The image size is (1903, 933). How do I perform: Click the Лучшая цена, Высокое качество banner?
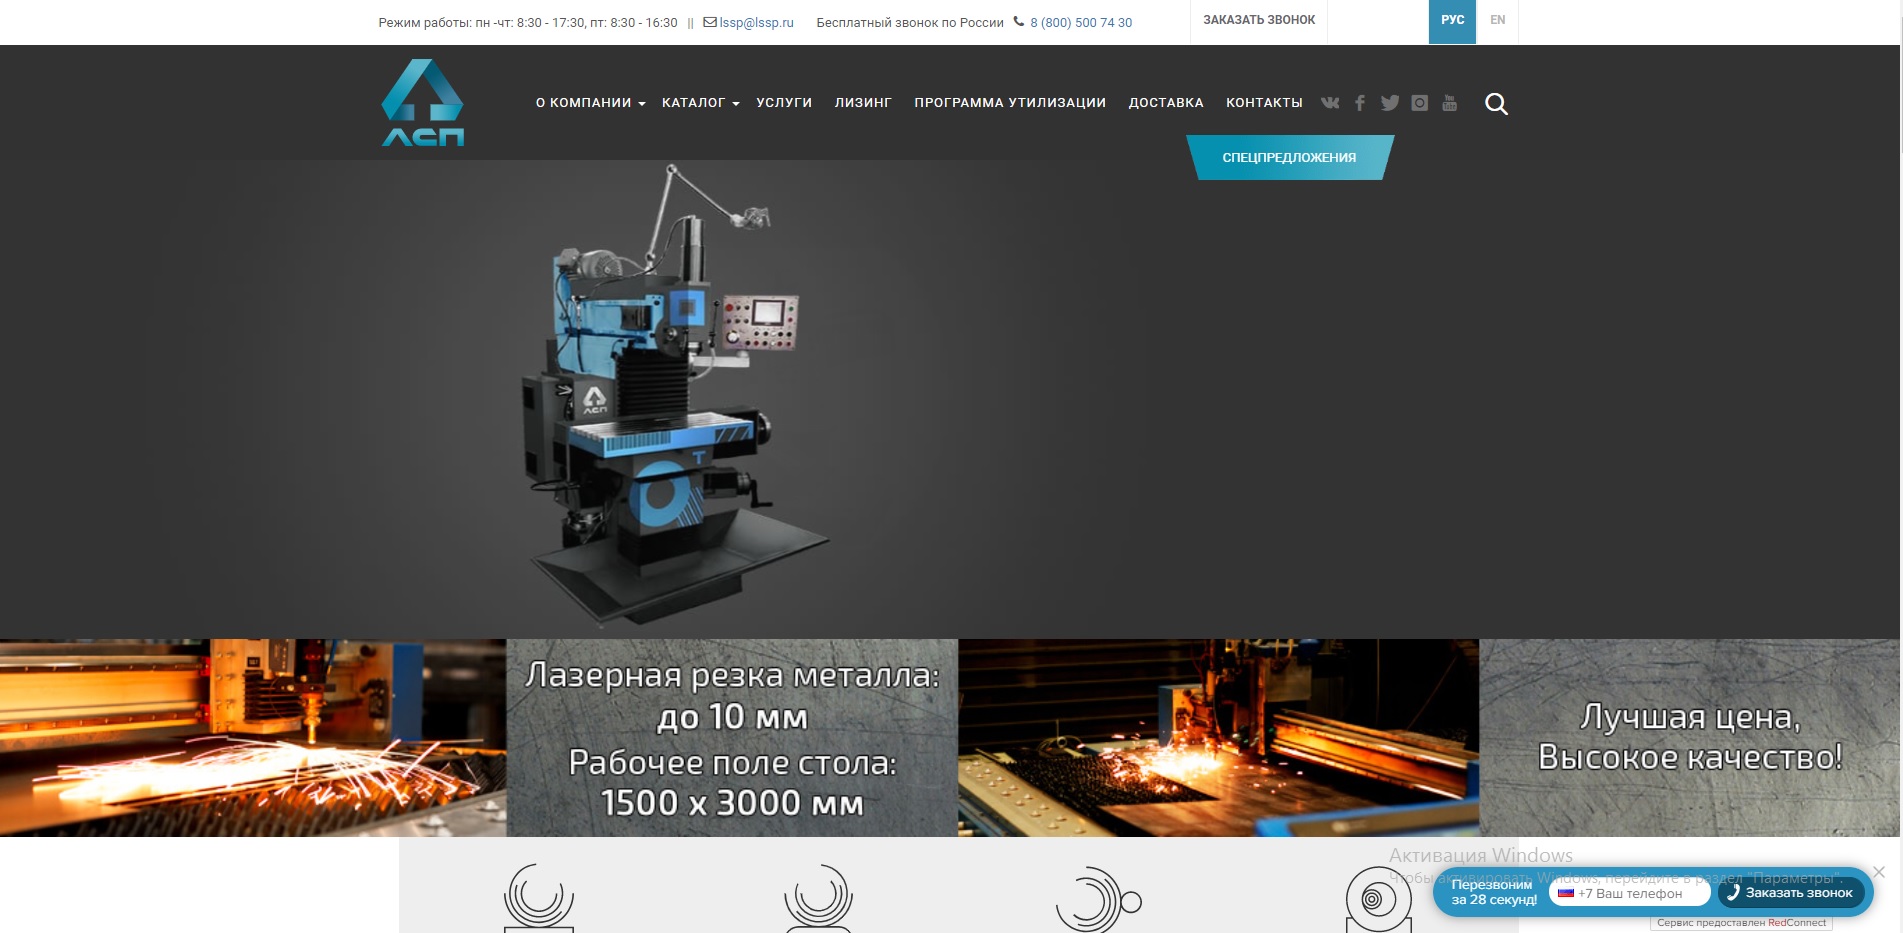(x=1690, y=738)
